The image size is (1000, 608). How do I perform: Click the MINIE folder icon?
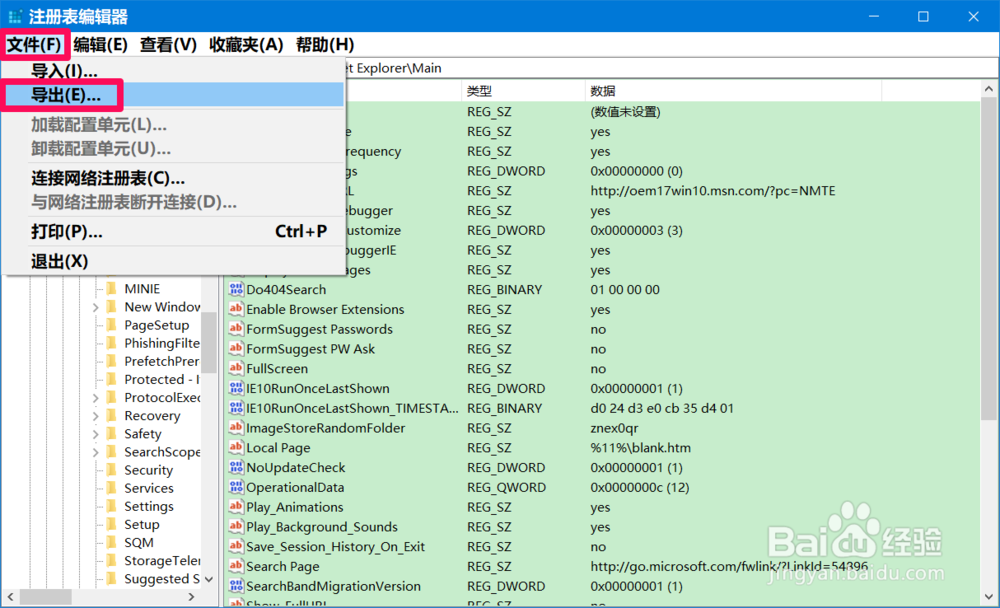(x=111, y=288)
